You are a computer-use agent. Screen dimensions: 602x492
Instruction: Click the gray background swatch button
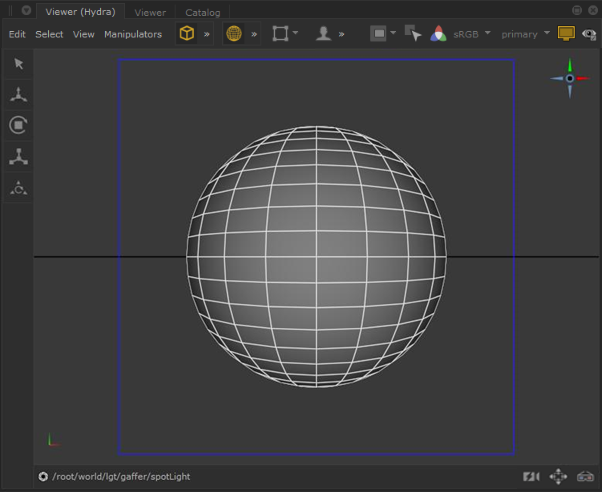378,34
